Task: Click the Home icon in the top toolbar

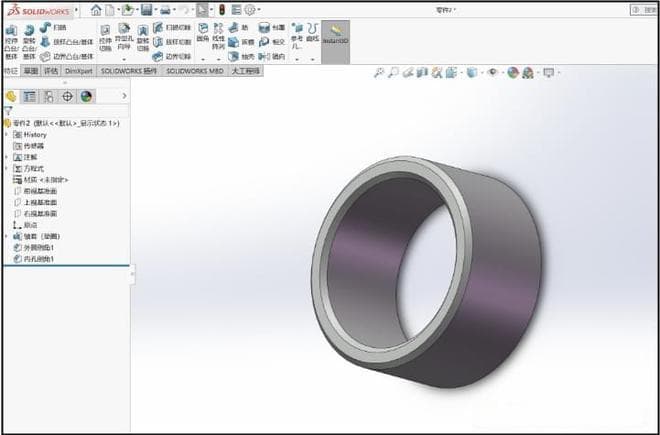Action: coord(96,10)
